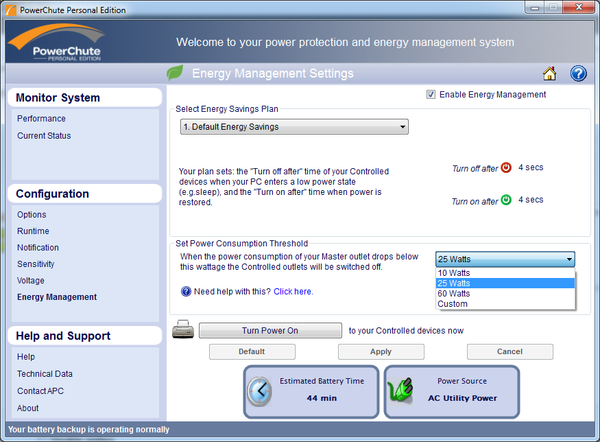Choose 10 Watts from the threshold list
The image size is (600, 442).
505,273
